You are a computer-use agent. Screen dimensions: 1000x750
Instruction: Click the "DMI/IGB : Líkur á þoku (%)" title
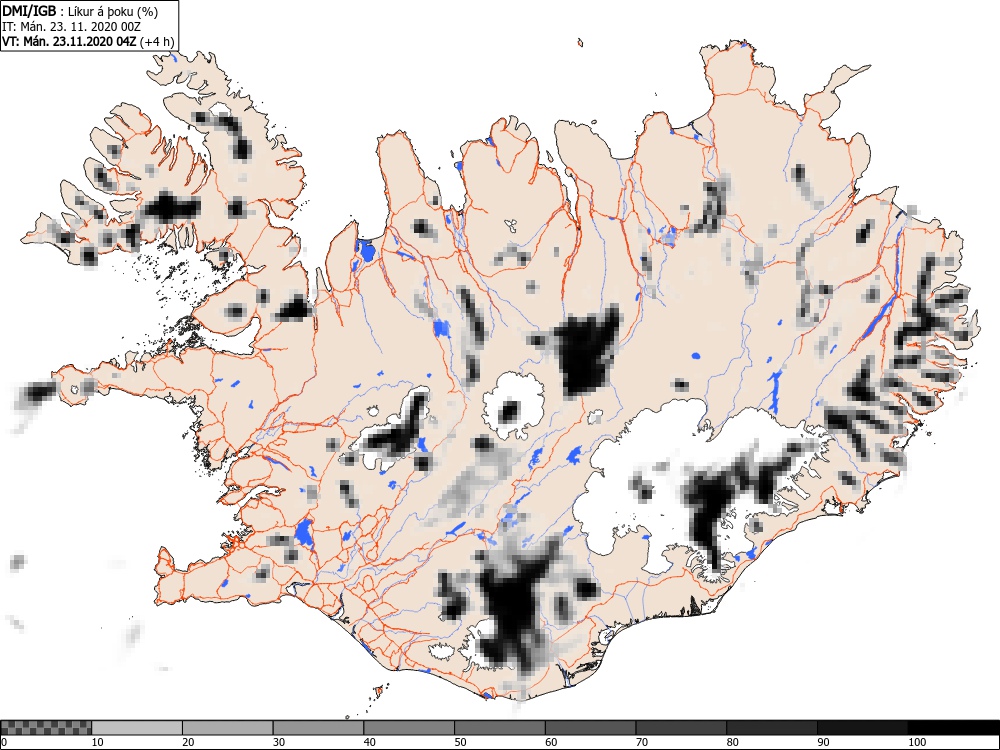[x=80, y=11]
